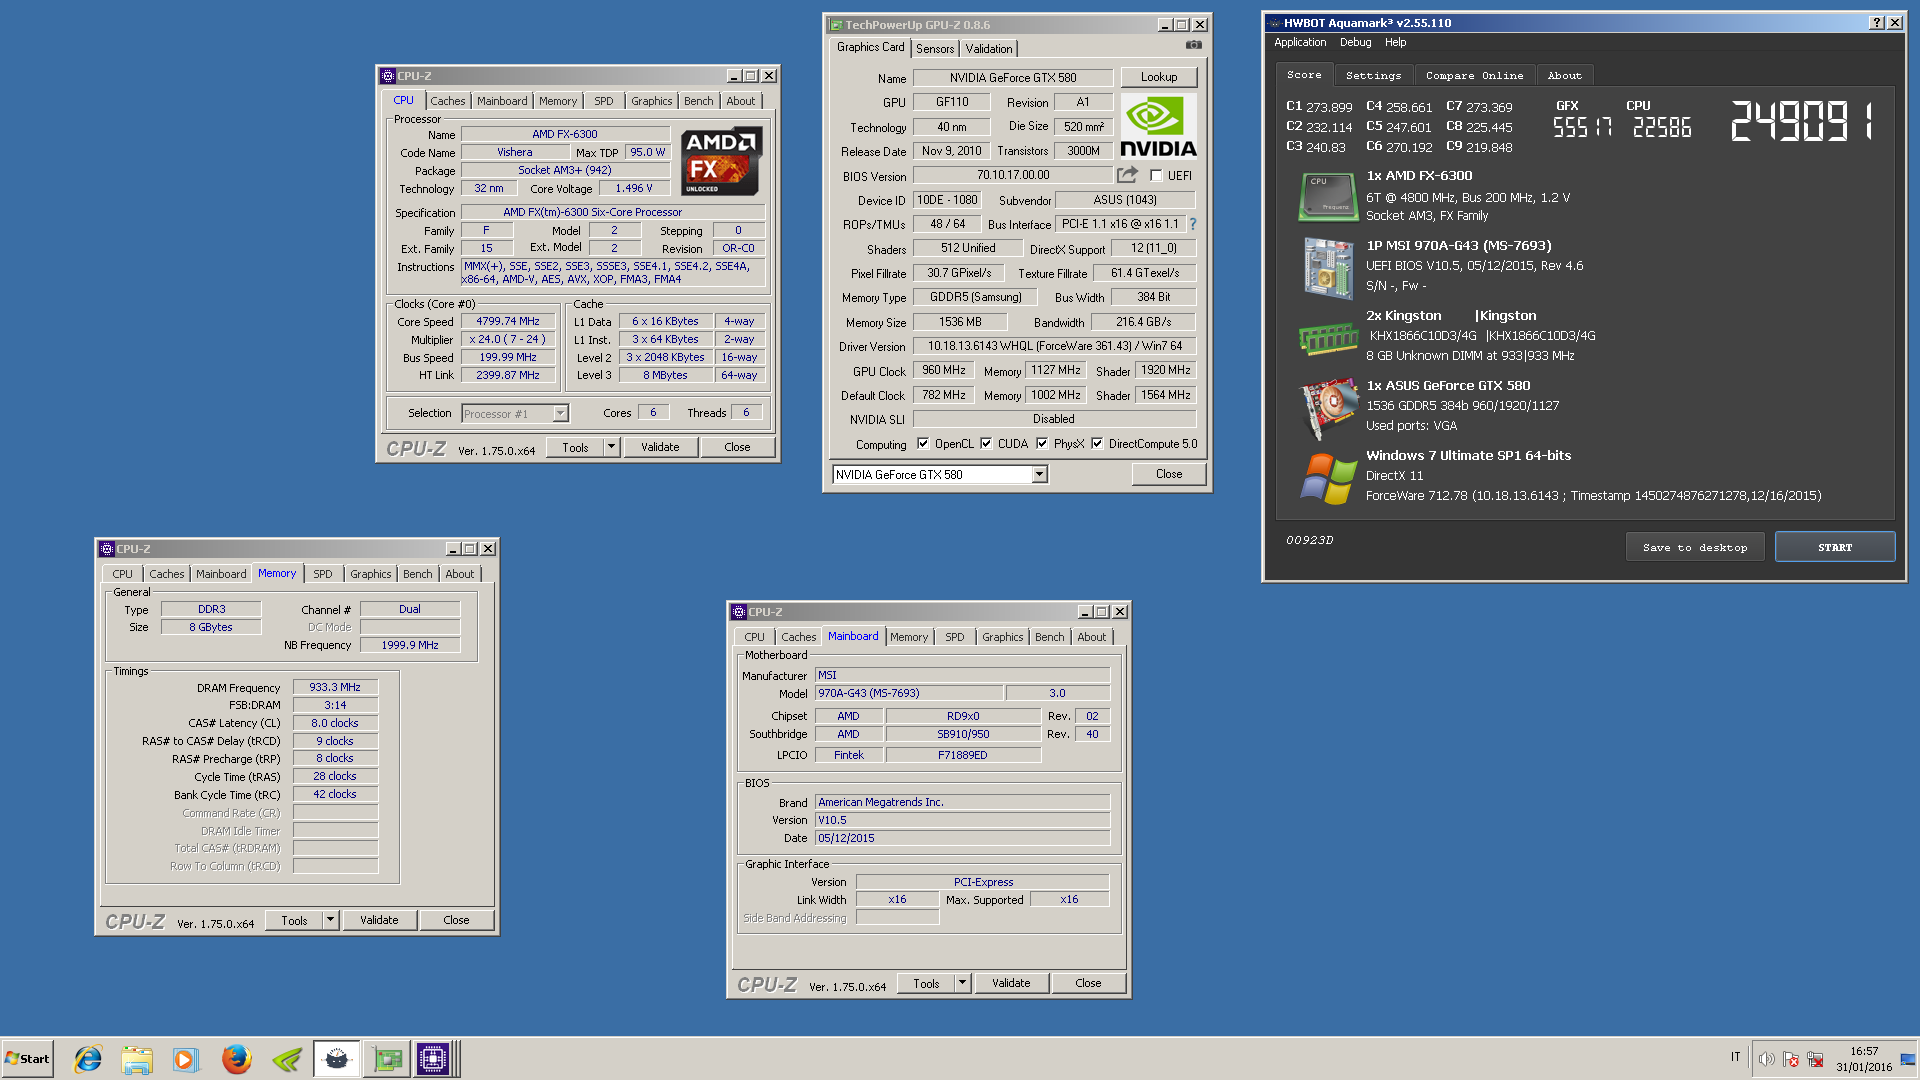The image size is (1920, 1080).
Task: Click the Driver Version field in GPU-Z
Action: click(x=1054, y=347)
